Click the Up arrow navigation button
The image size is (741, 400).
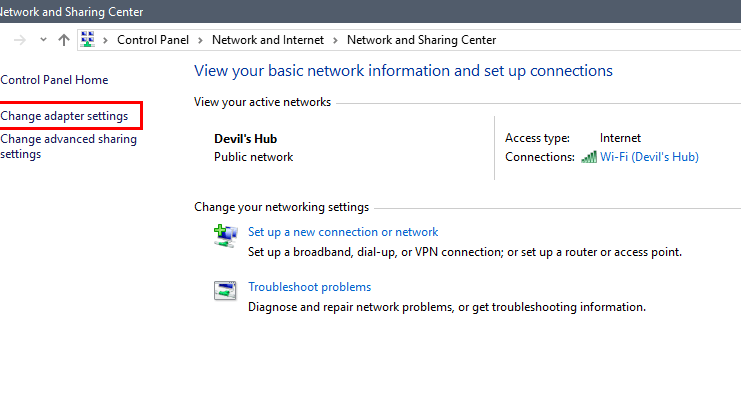(64, 40)
